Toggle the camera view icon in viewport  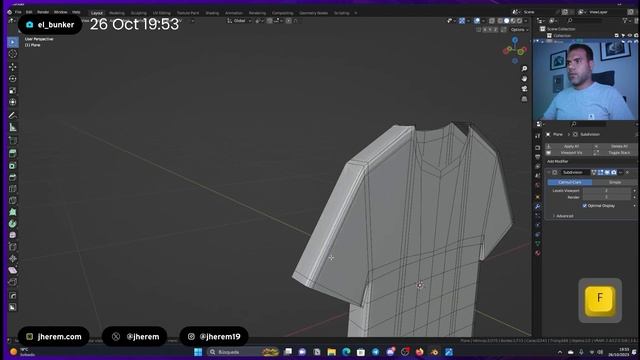click(x=524, y=89)
